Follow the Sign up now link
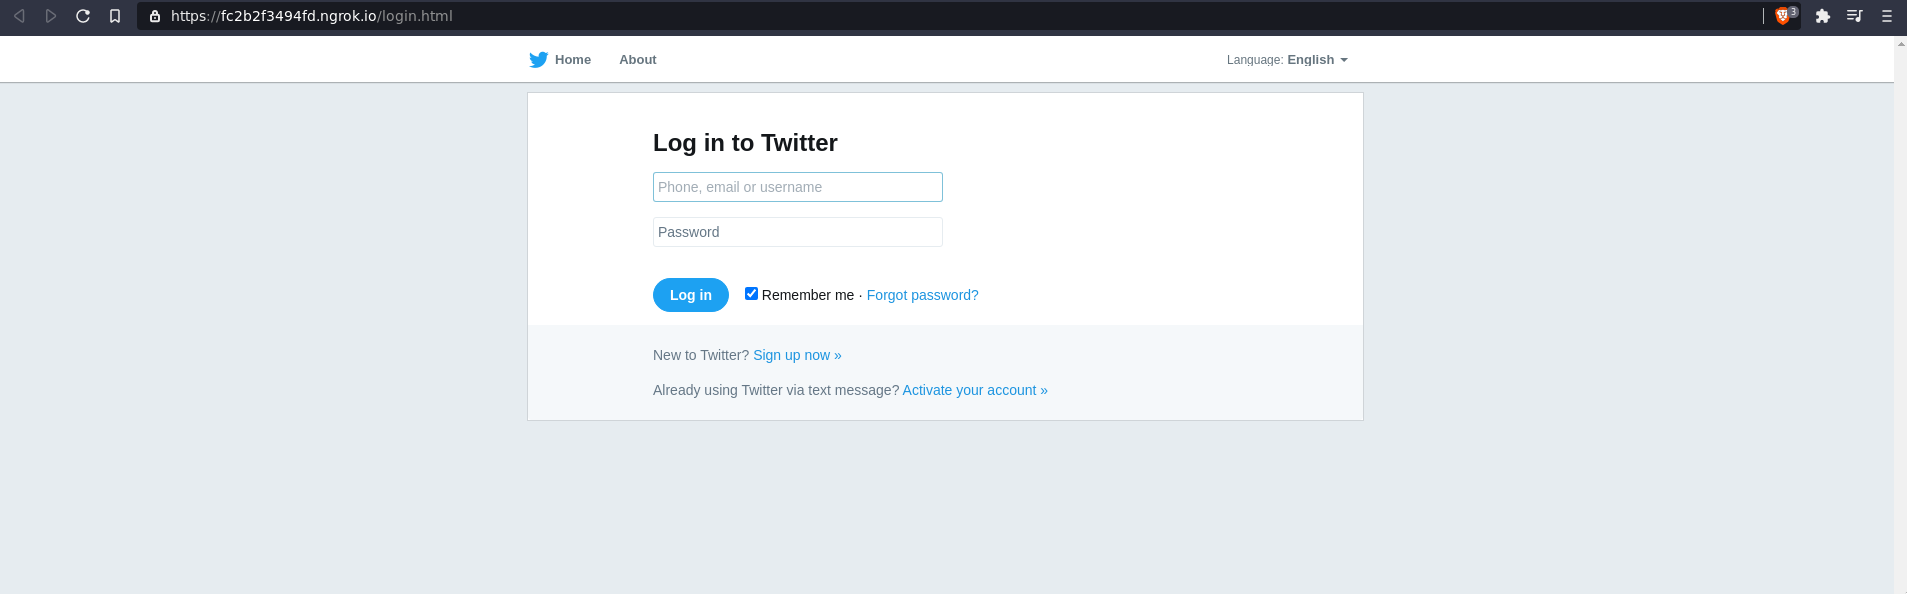Image resolution: width=1907 pixels, height=594 pixels. click(797, 355)
